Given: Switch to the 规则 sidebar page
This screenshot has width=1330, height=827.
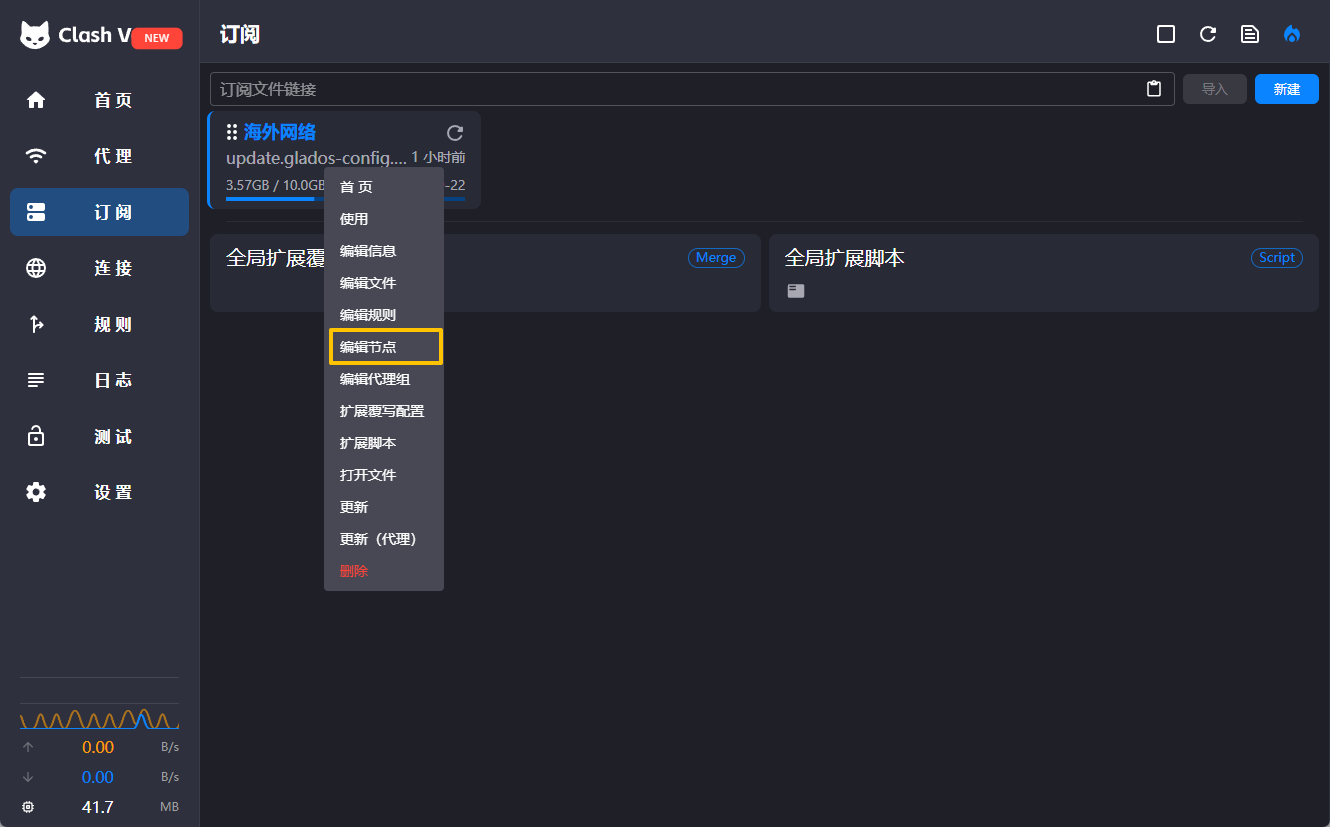Looking at the screenshot, I should [99, 324].
